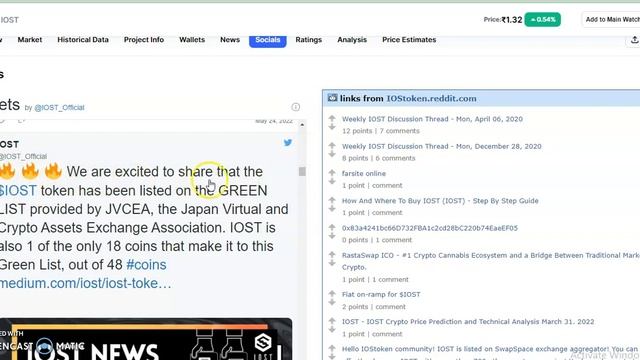Open the IOST News tweet image

(x=146, y=339)
